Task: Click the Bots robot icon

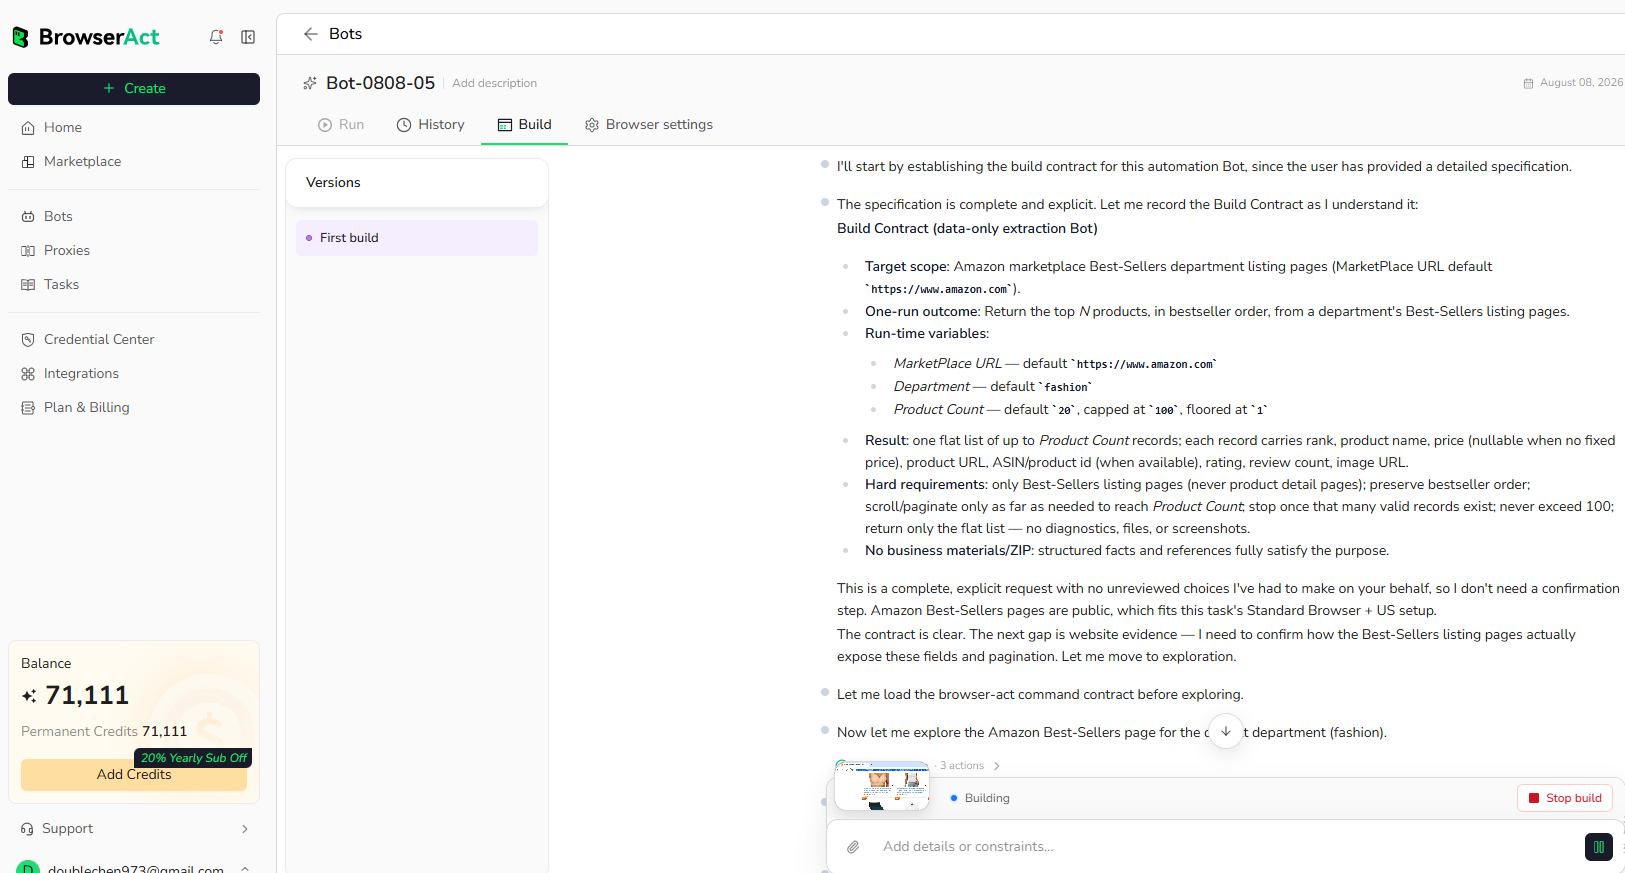Action: tap(28, 217)
